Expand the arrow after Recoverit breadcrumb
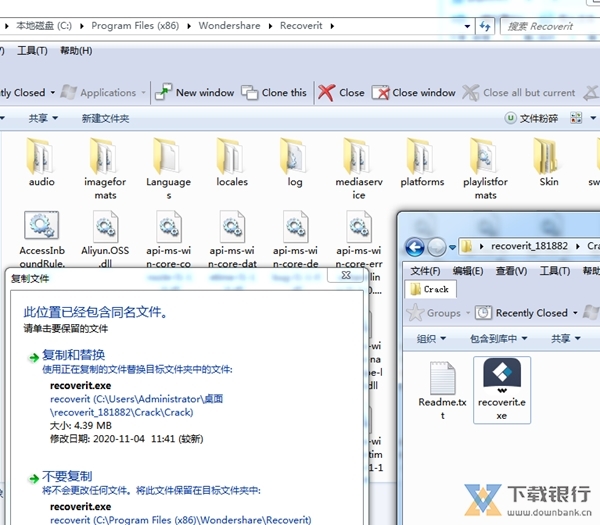600x525 pixels. click(332, 26)
